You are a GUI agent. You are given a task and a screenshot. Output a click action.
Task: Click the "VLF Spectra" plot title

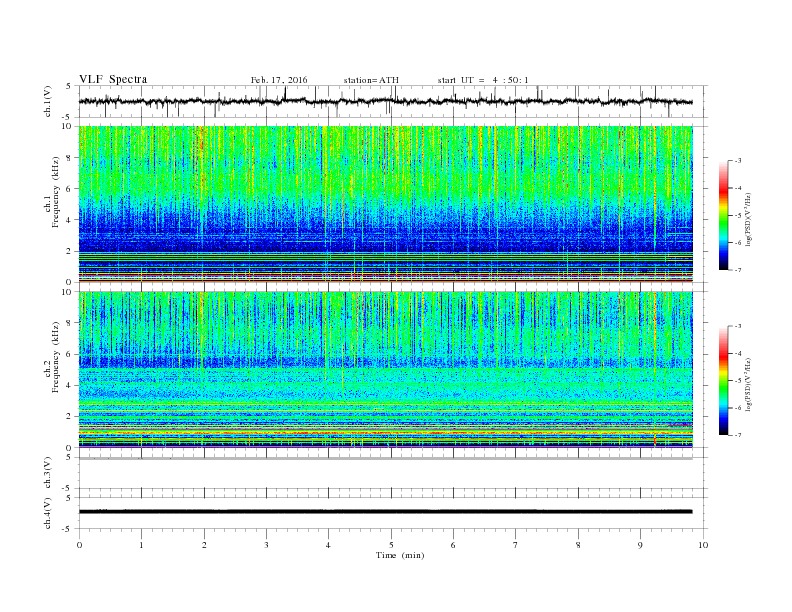click(x=113, y=79)
